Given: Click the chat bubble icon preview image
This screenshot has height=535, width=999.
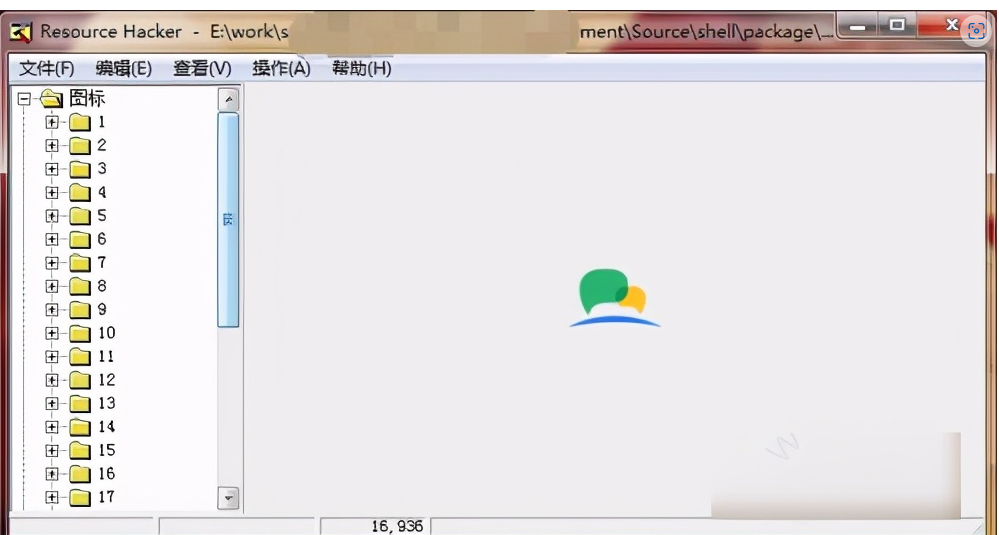Looking at the screenshot, I should 614,298.
